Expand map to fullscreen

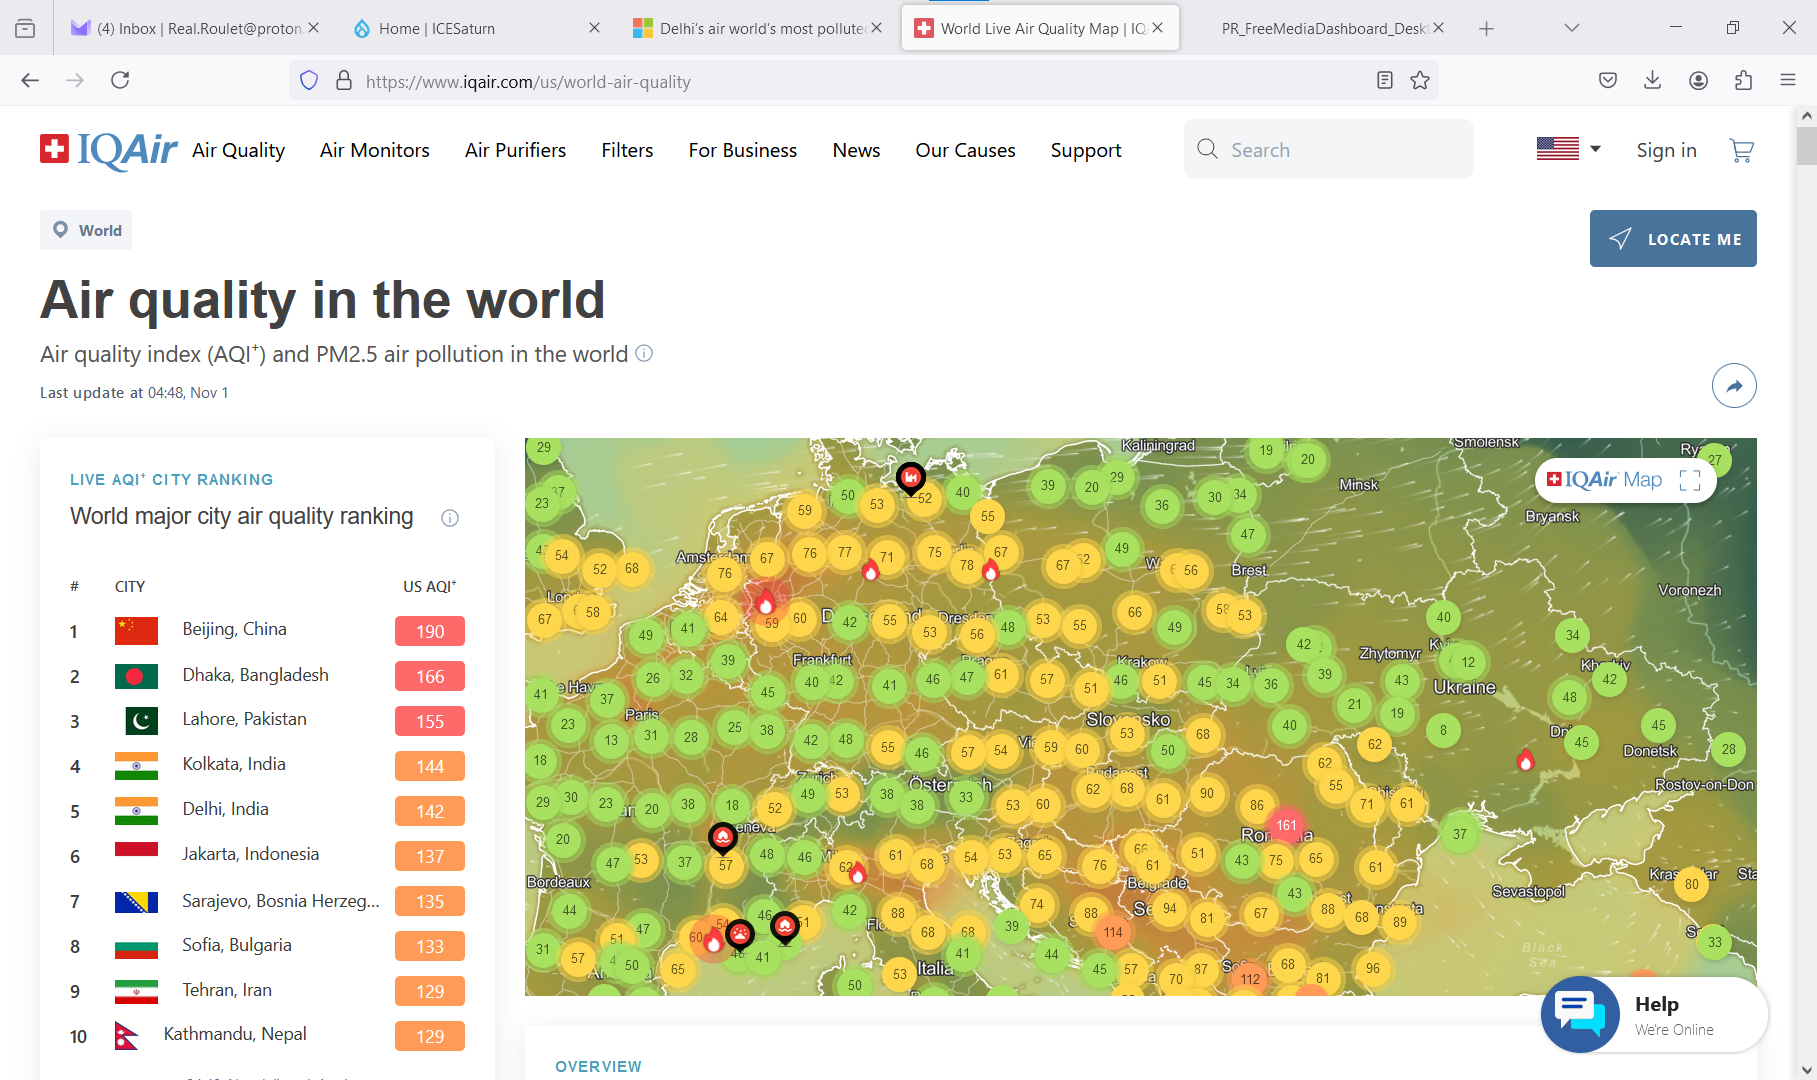[1690, 480]
